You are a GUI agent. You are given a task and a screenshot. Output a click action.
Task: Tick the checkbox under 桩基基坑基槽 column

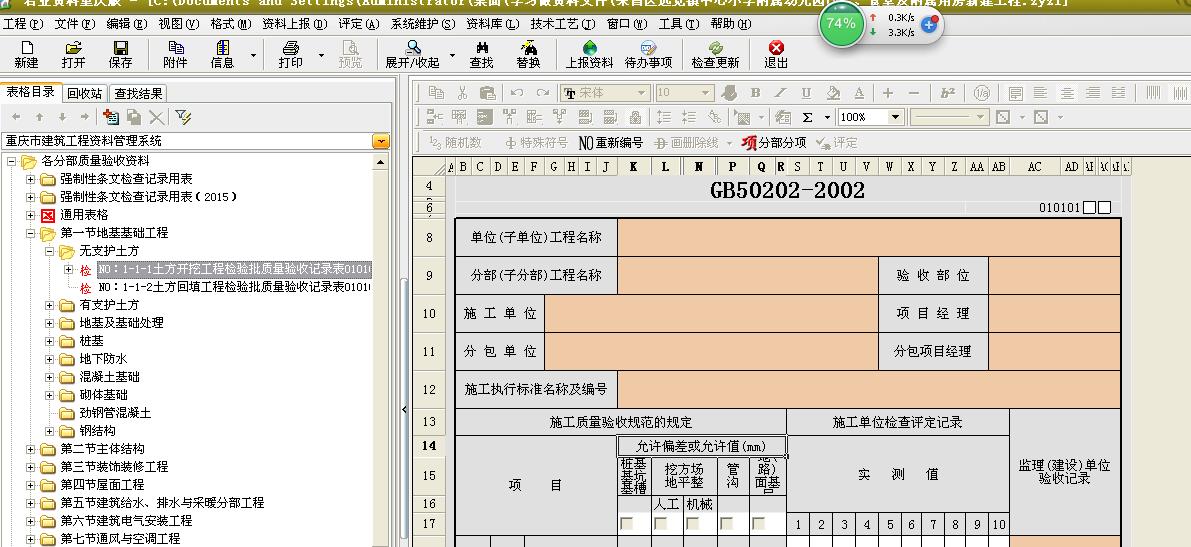(x=626, y=523)
